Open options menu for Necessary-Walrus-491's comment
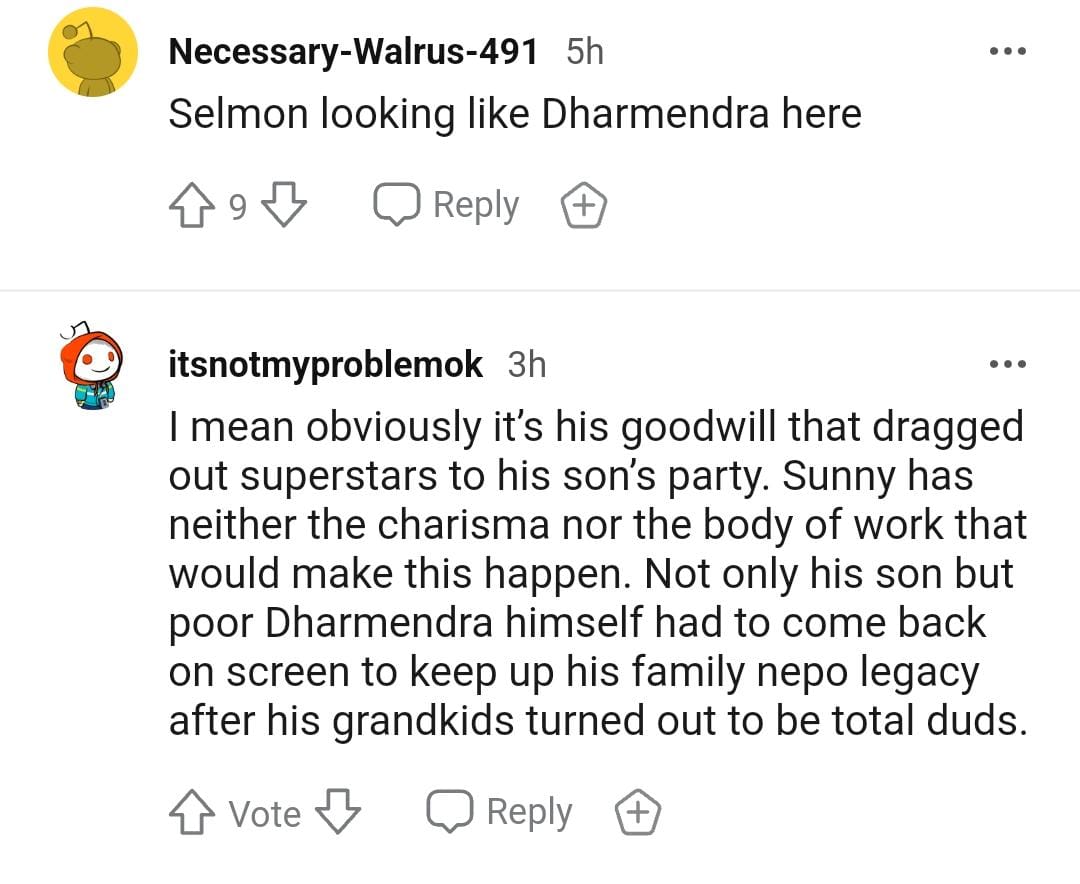Image resolution: width=1080 pixels, height=884 pixels. pyautogui.click(x=1007, y=53)
